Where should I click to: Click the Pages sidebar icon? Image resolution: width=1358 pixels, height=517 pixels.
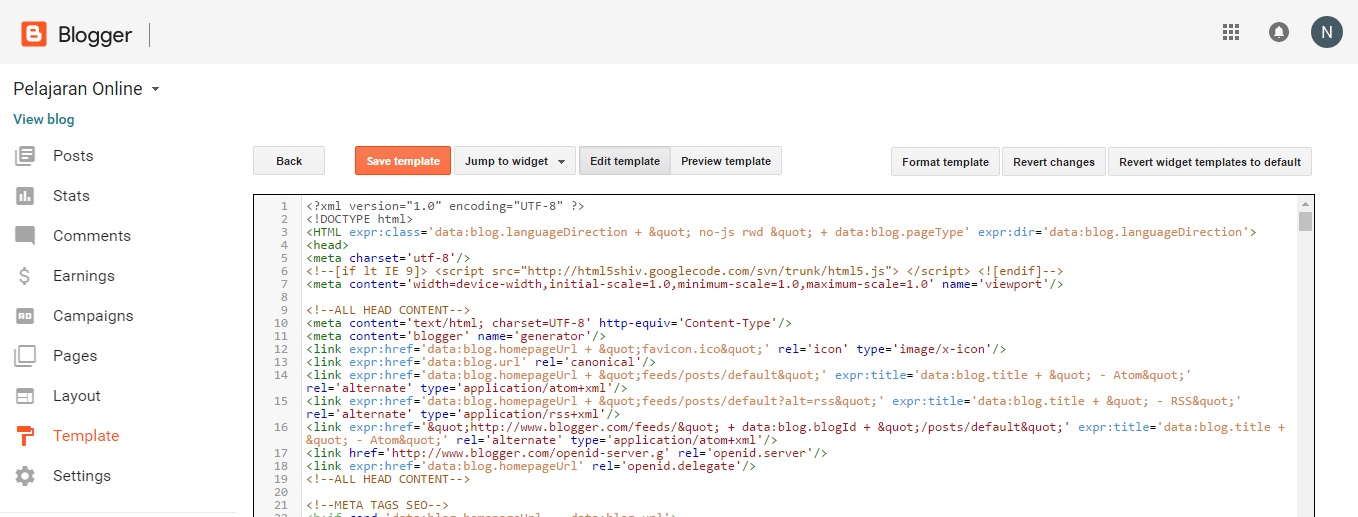pyautogui.click(x=25, y=356)
